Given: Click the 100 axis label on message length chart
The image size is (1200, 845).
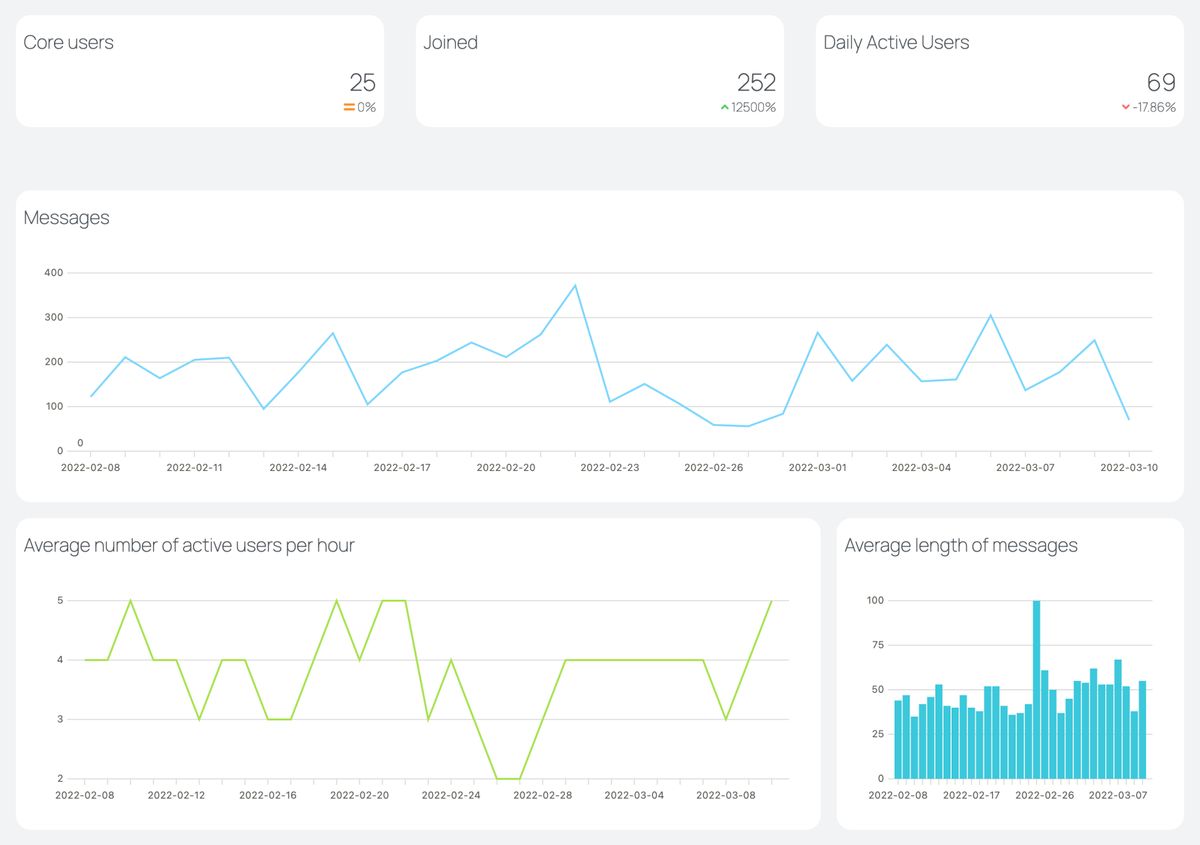Looking at the screenshot, I should pyautogui.click(x=877, y=600).
